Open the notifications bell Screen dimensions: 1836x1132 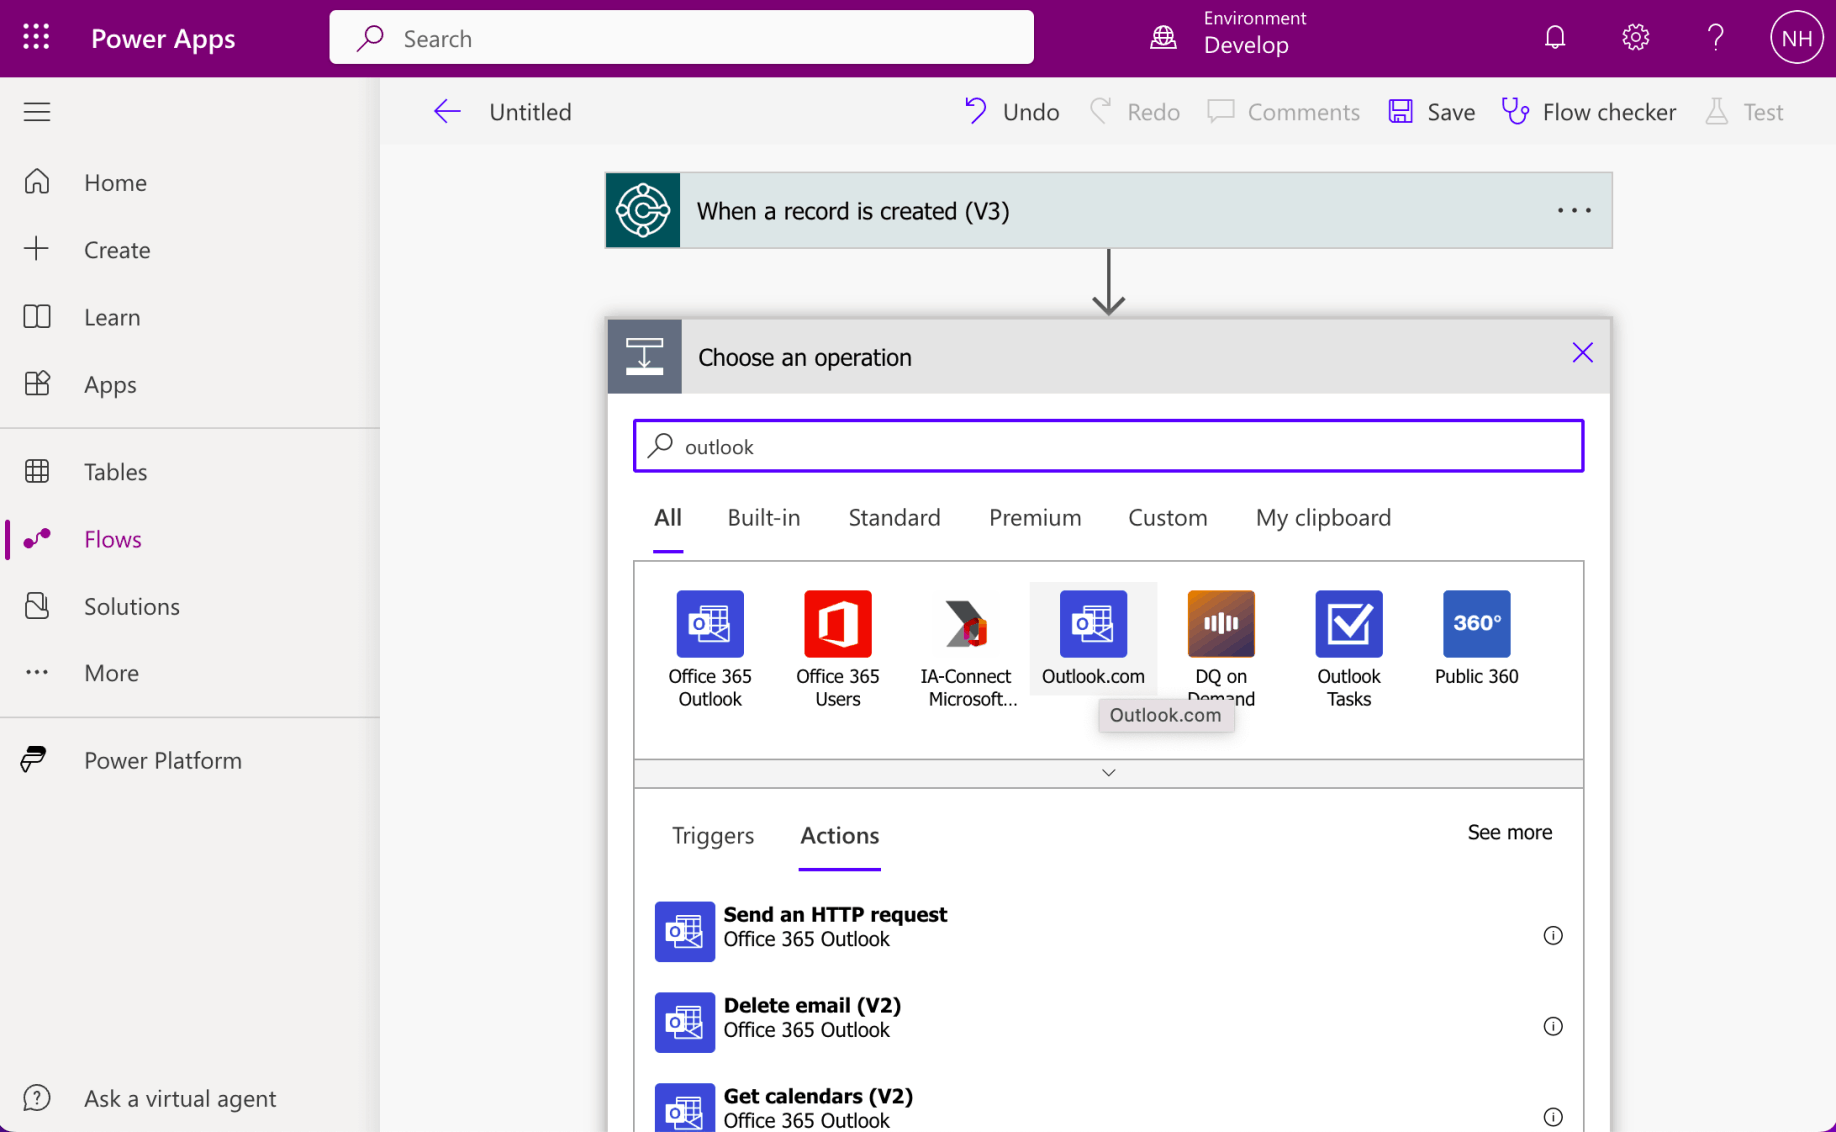coord(1554,38)
